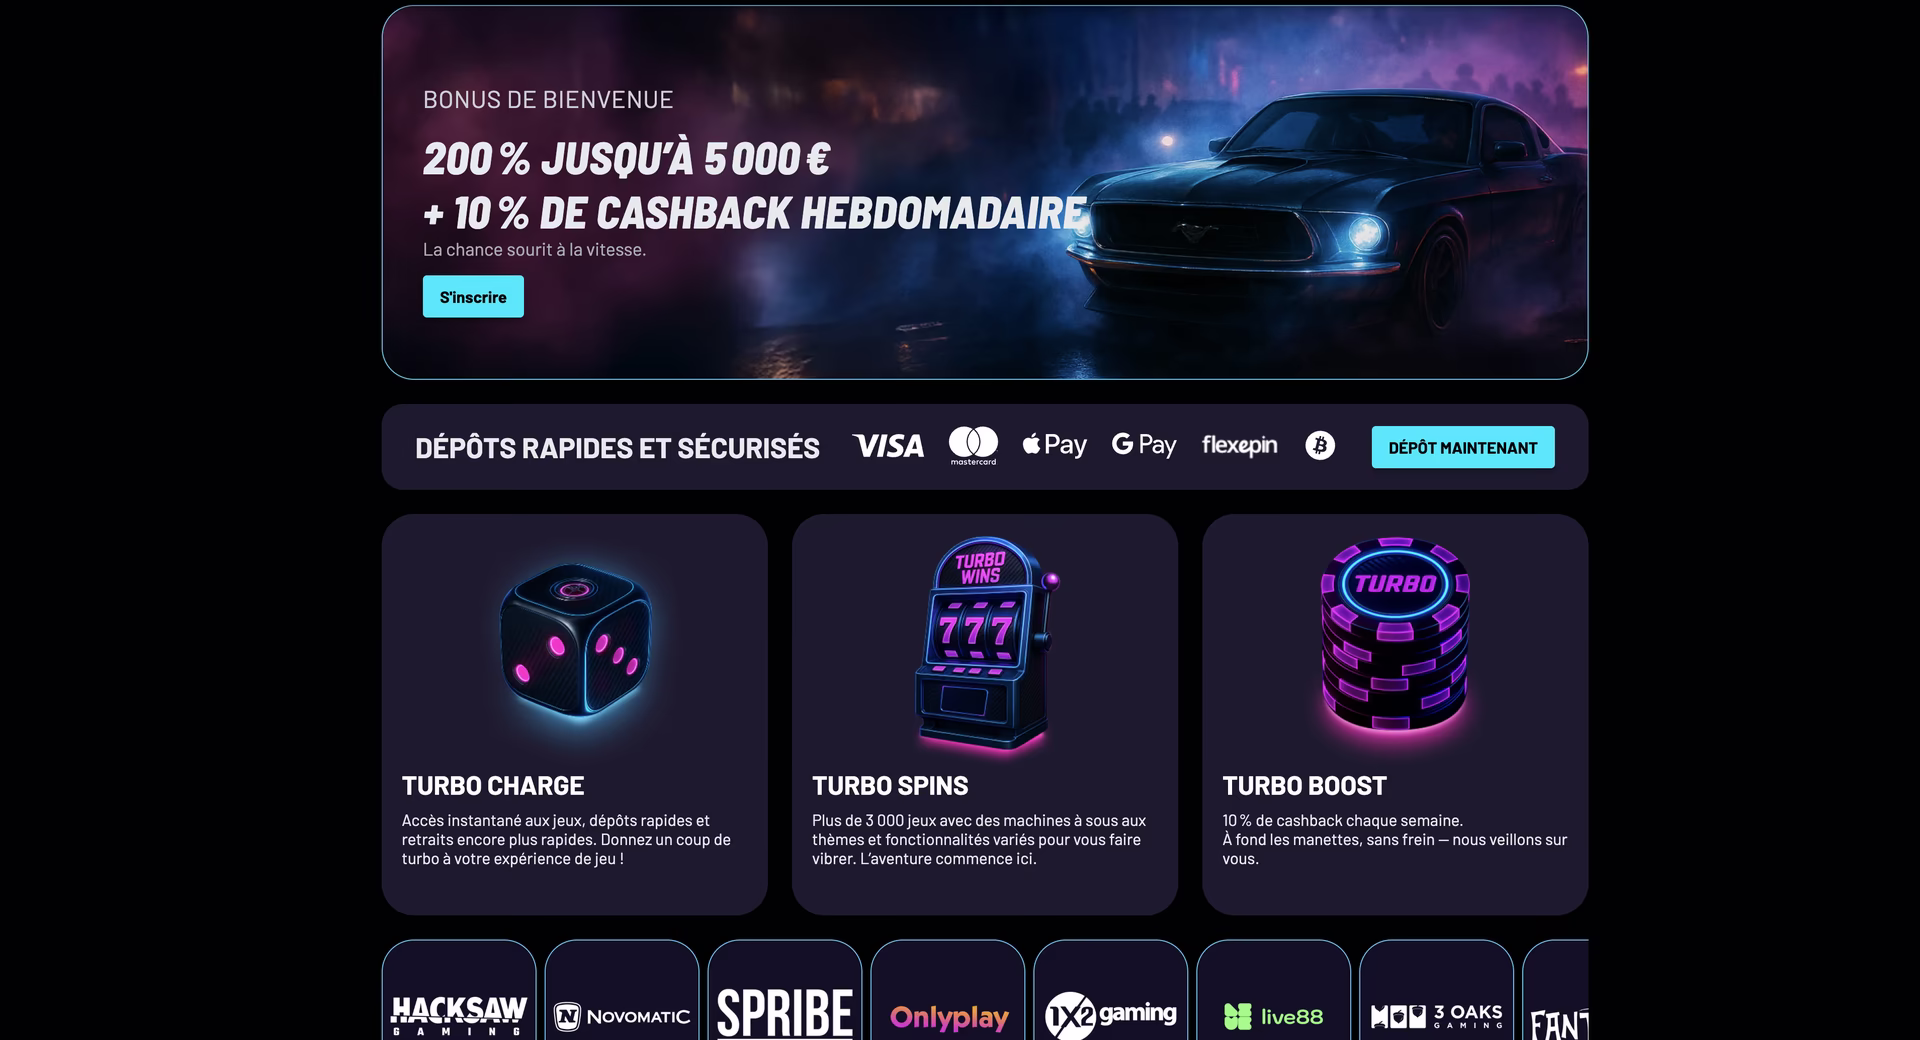Open the Hacksaw Gaming provider tile
1920x1040 pixels.
pos(459,990)
